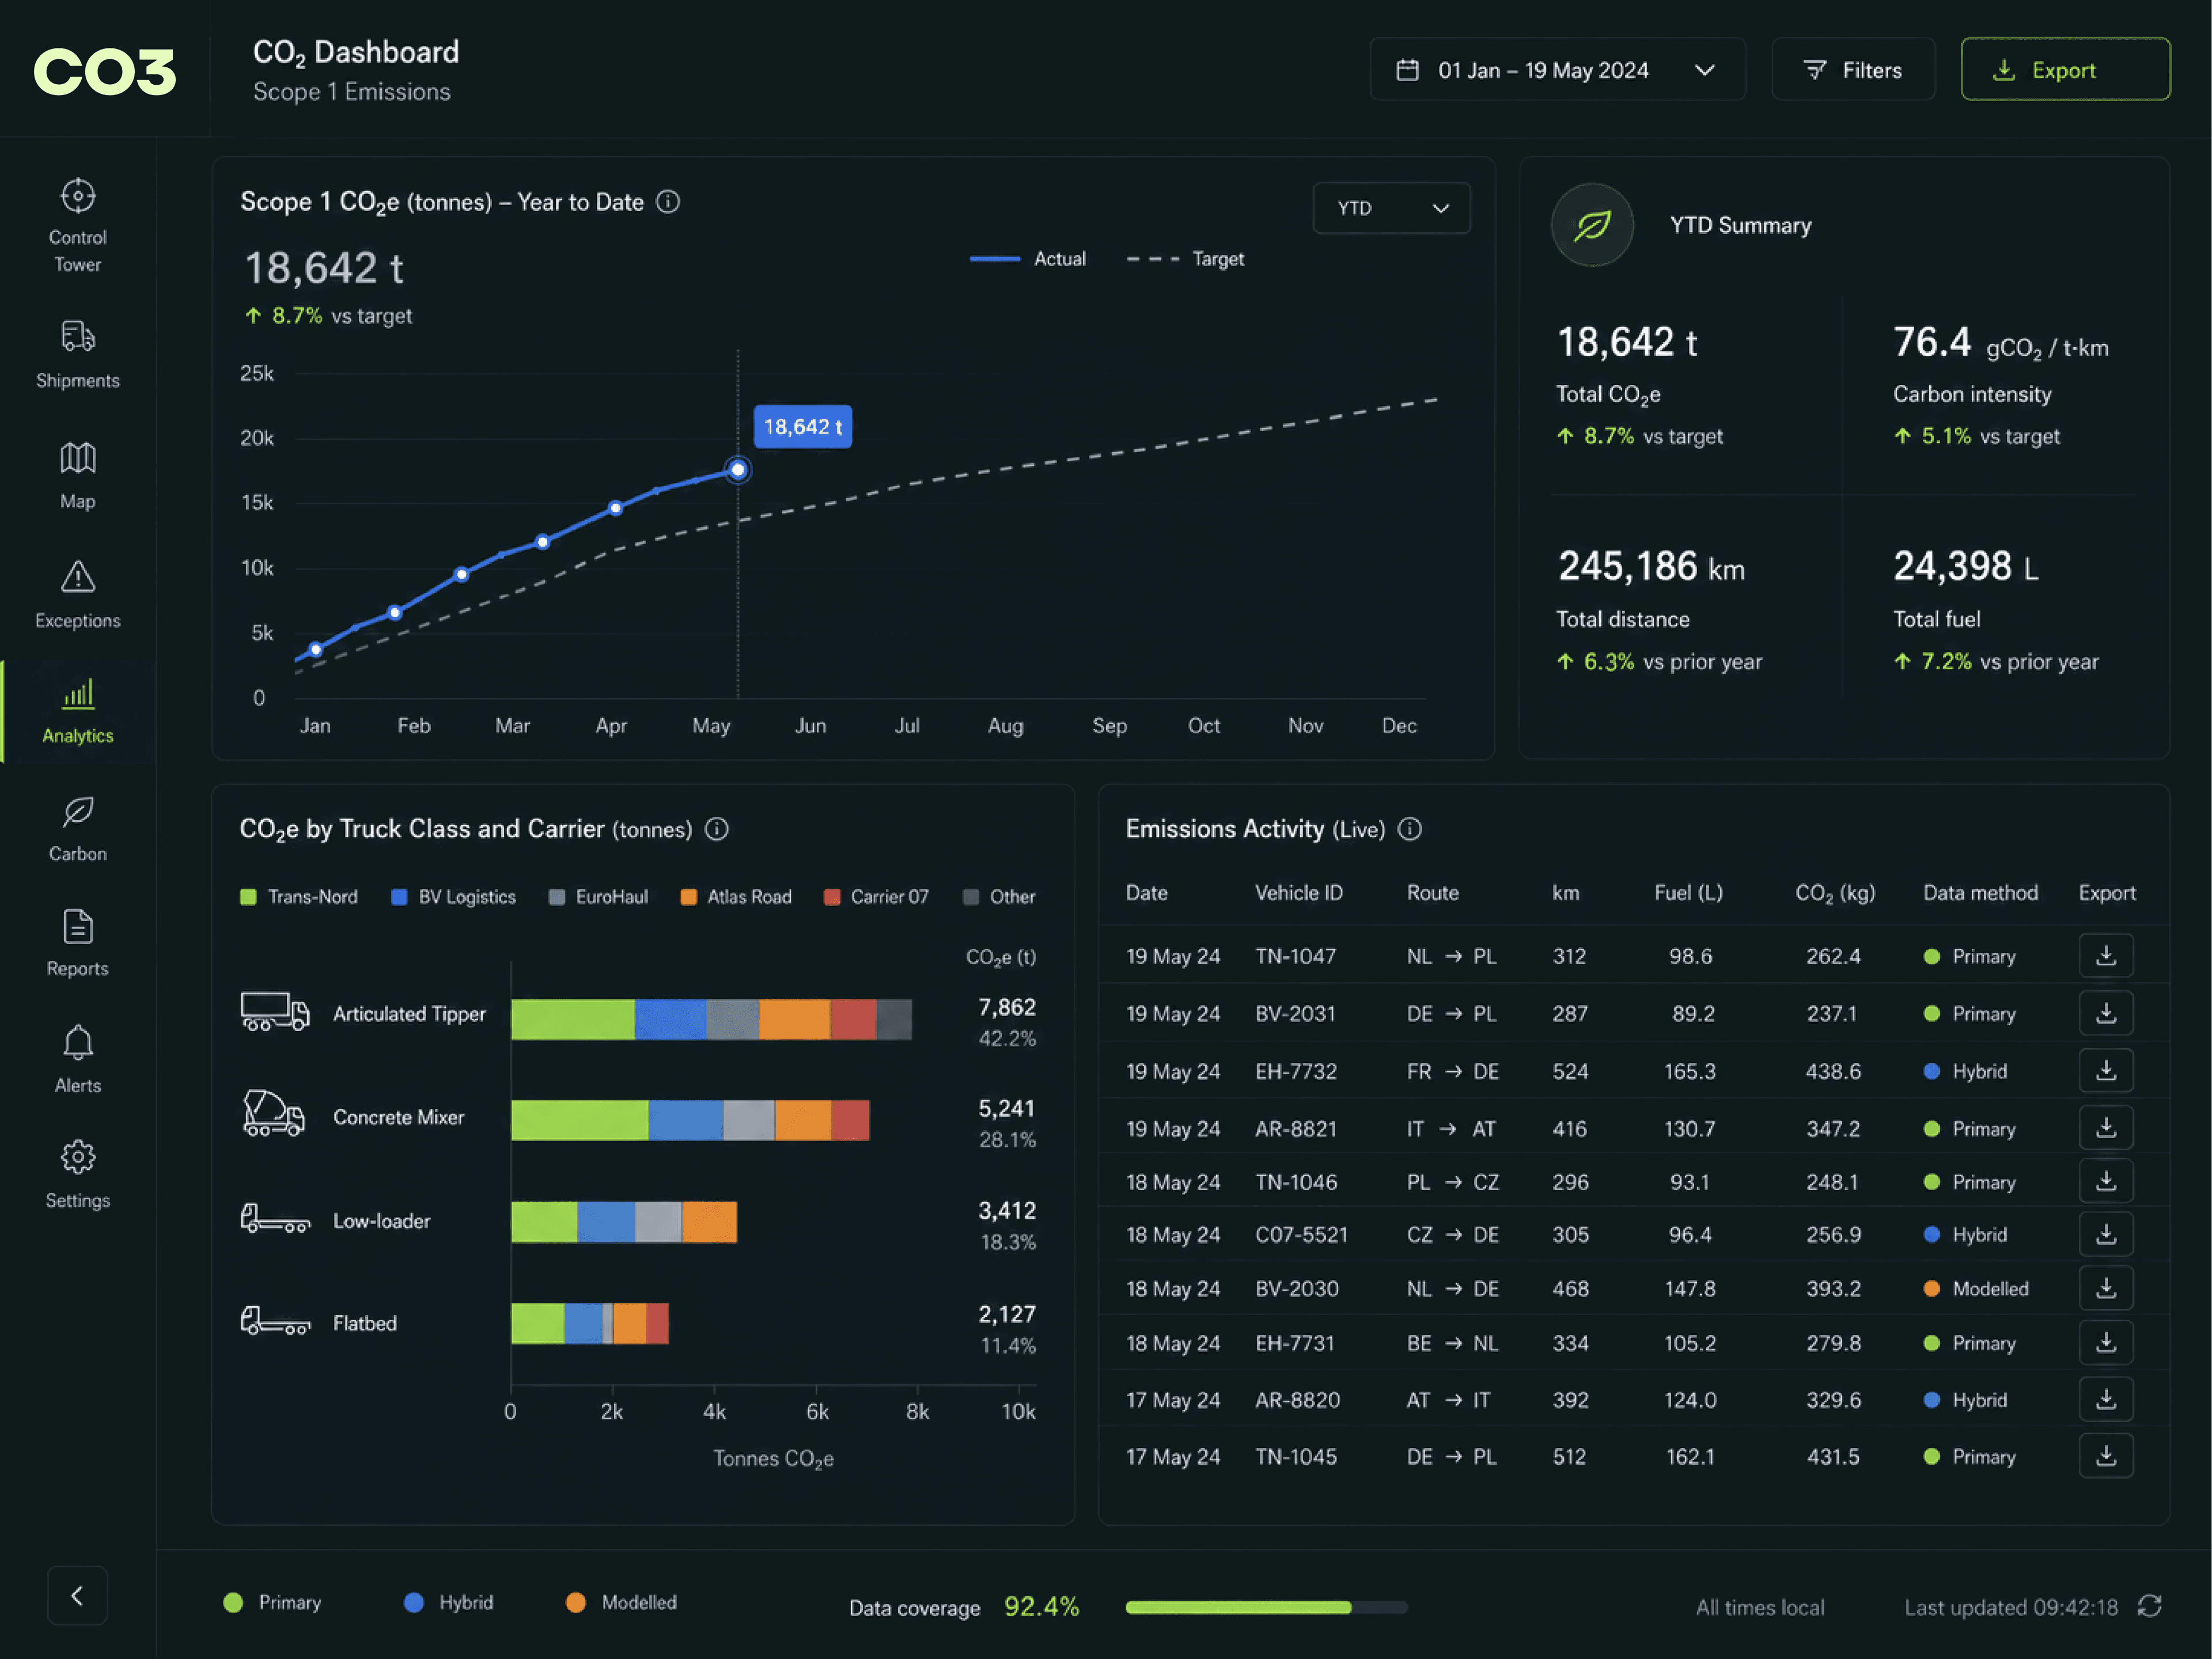Screen dimensions: 2212x1659
Task: Click Primary in footer legend
Action: click(272, 1602)
